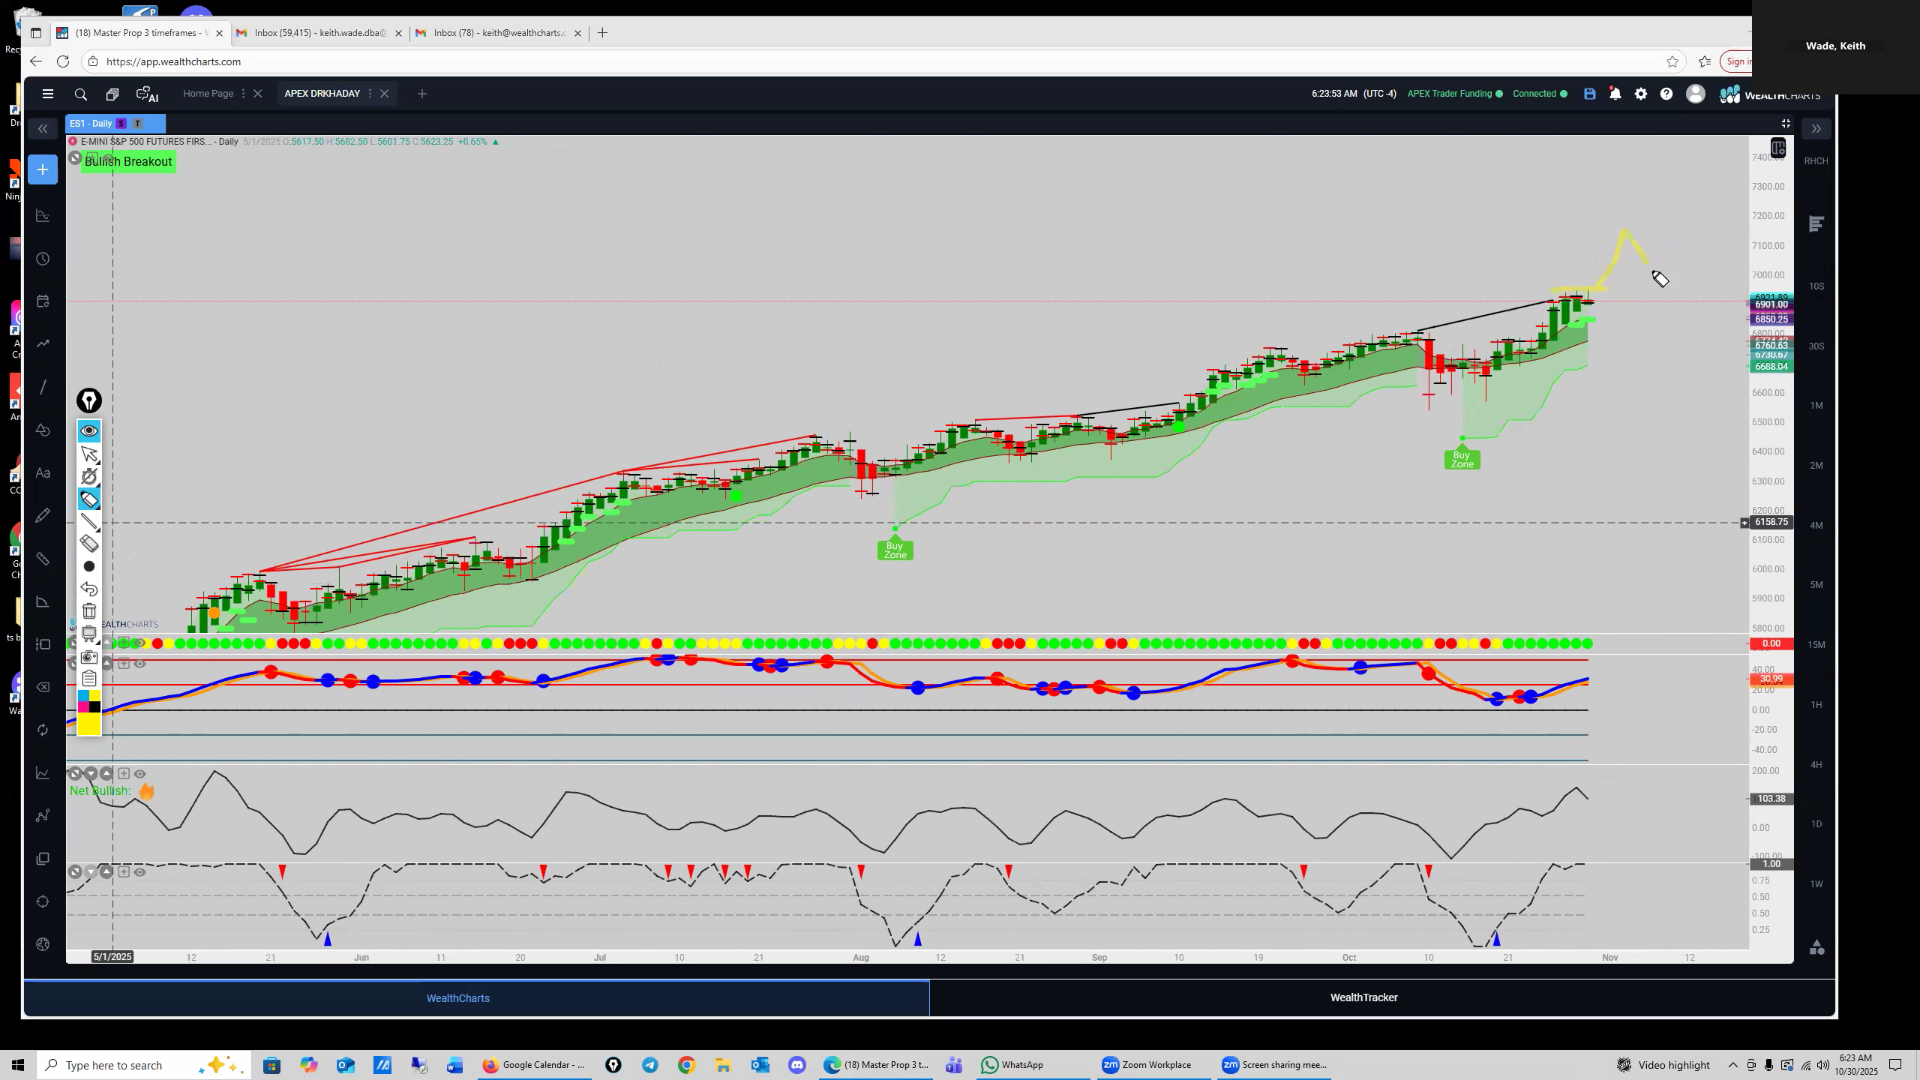Image resolution: width=1920 pixels, height=1080 pixels.
Task: Click the trash can in drawing palette
Action: point(89,611)
